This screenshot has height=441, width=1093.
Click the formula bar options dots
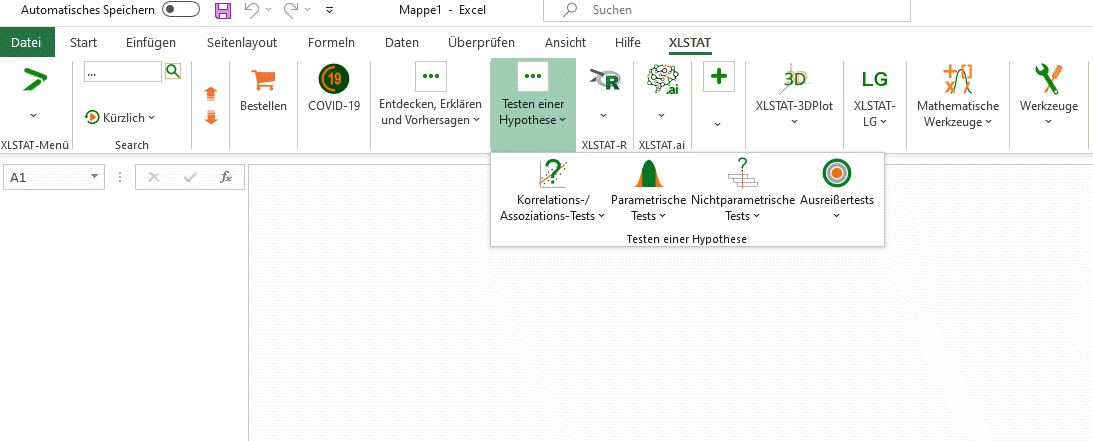[120, 178]
